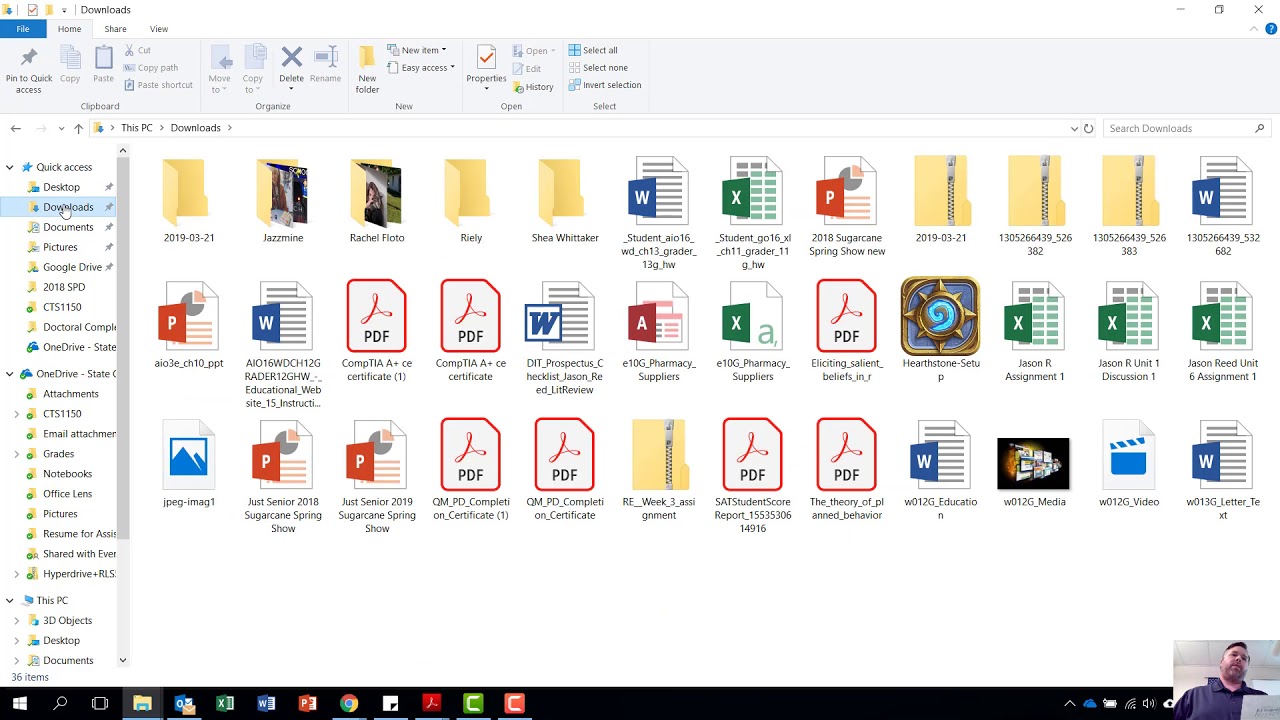Open Windows Start menu
The height and width of the screenshot is (720, 1280).
19,704
